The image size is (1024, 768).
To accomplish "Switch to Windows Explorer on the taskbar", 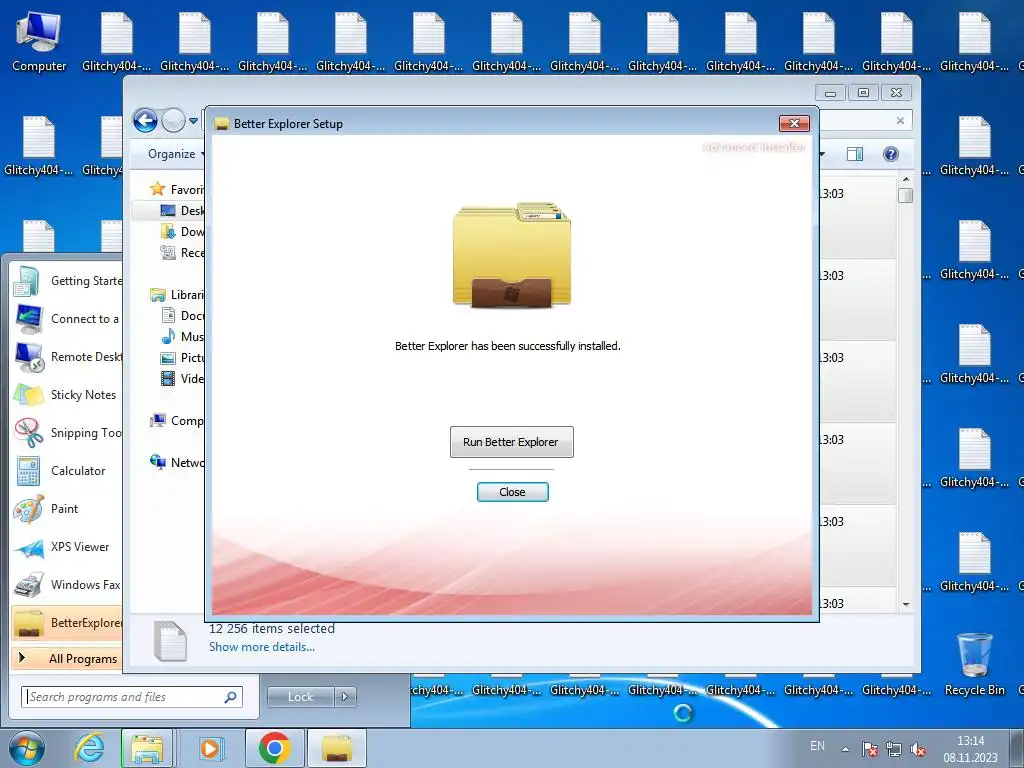I will [147, 748].
